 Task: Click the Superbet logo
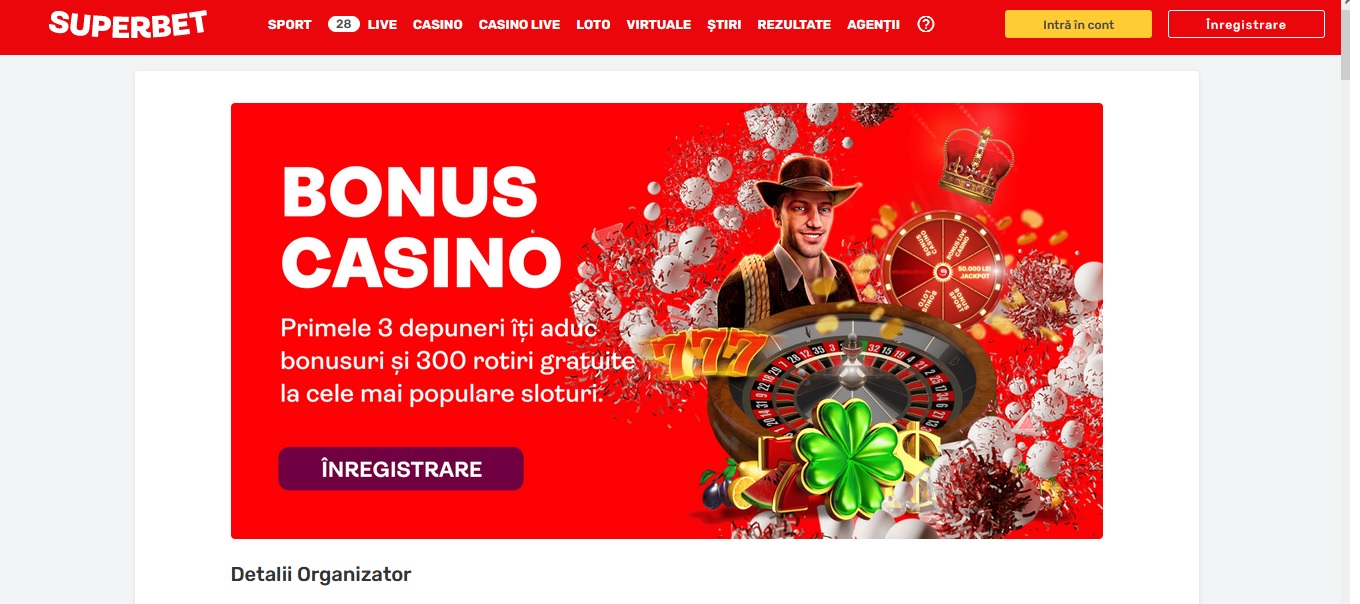(x=128, y=23)
